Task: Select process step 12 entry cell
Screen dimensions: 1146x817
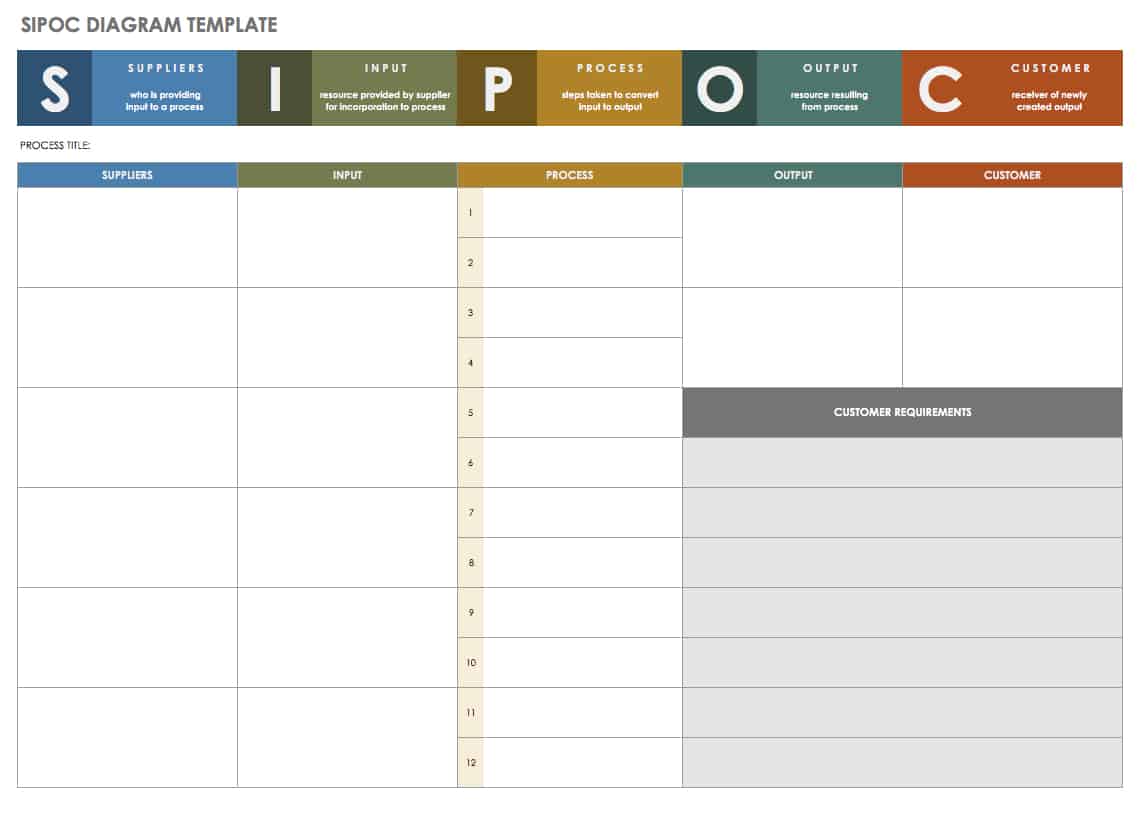Action: click(x=582, y=763)
